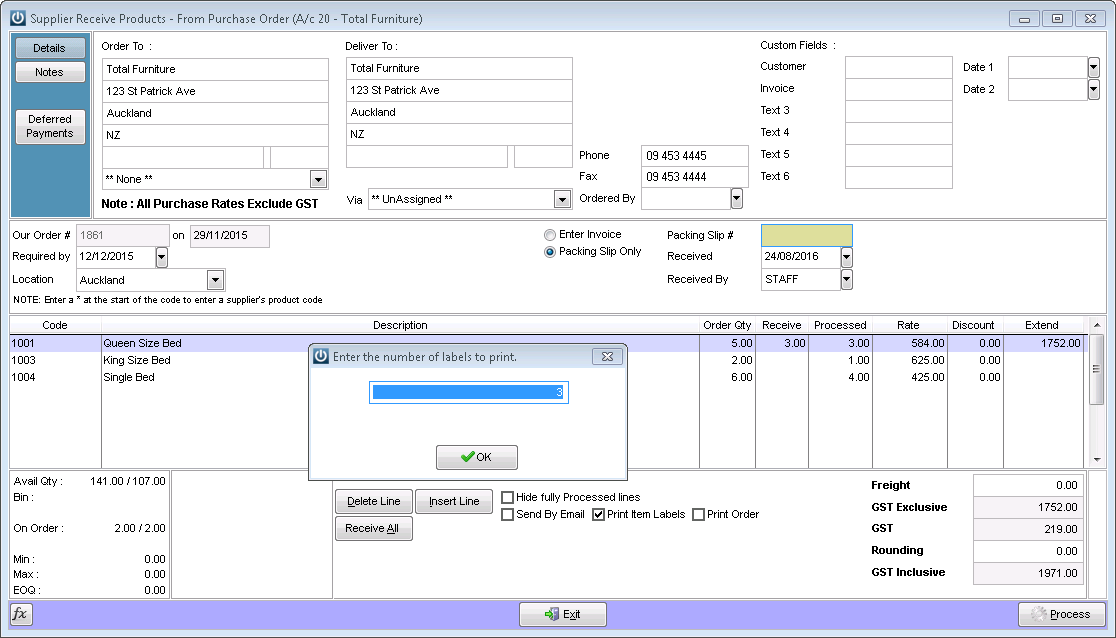Click the Customer custom field input
The image size is (1116, 638).
(899, 67)
